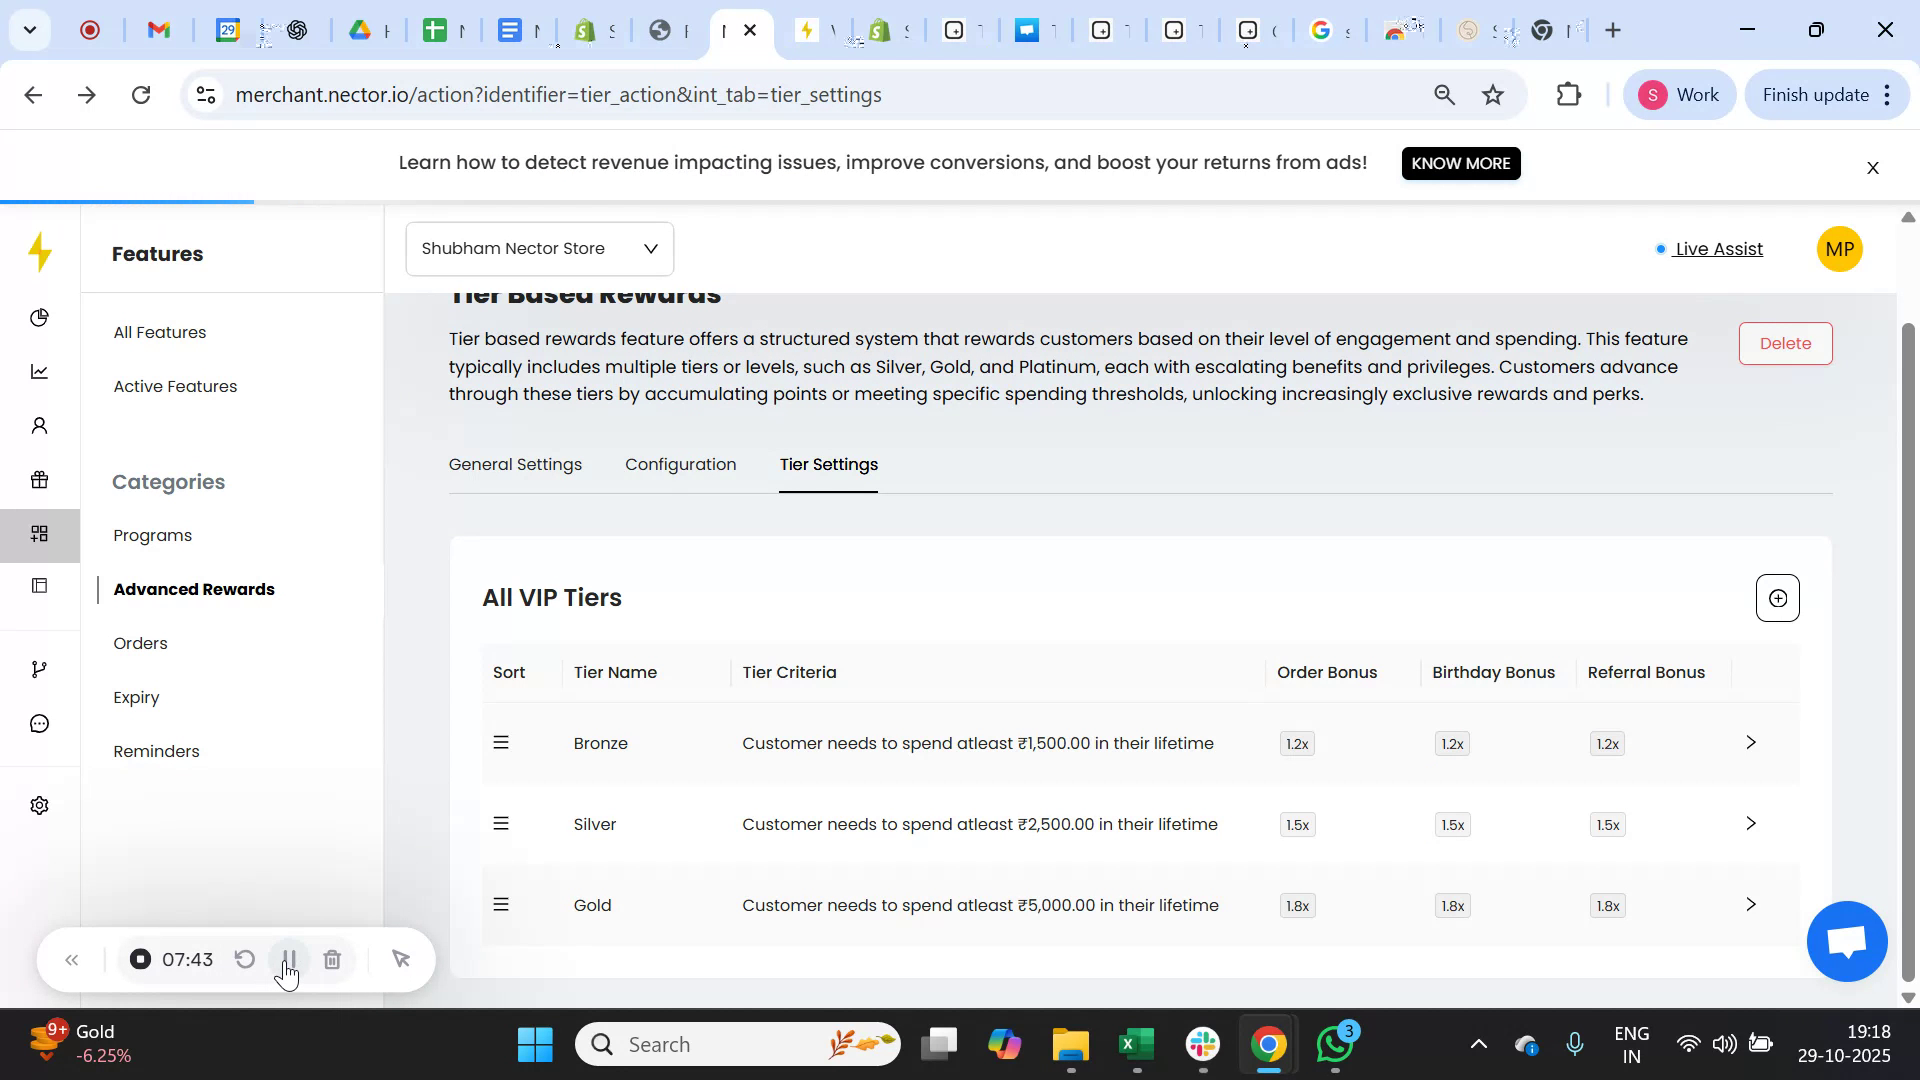Pause the recording timer

pyautogui.click(x=288, y=959)
